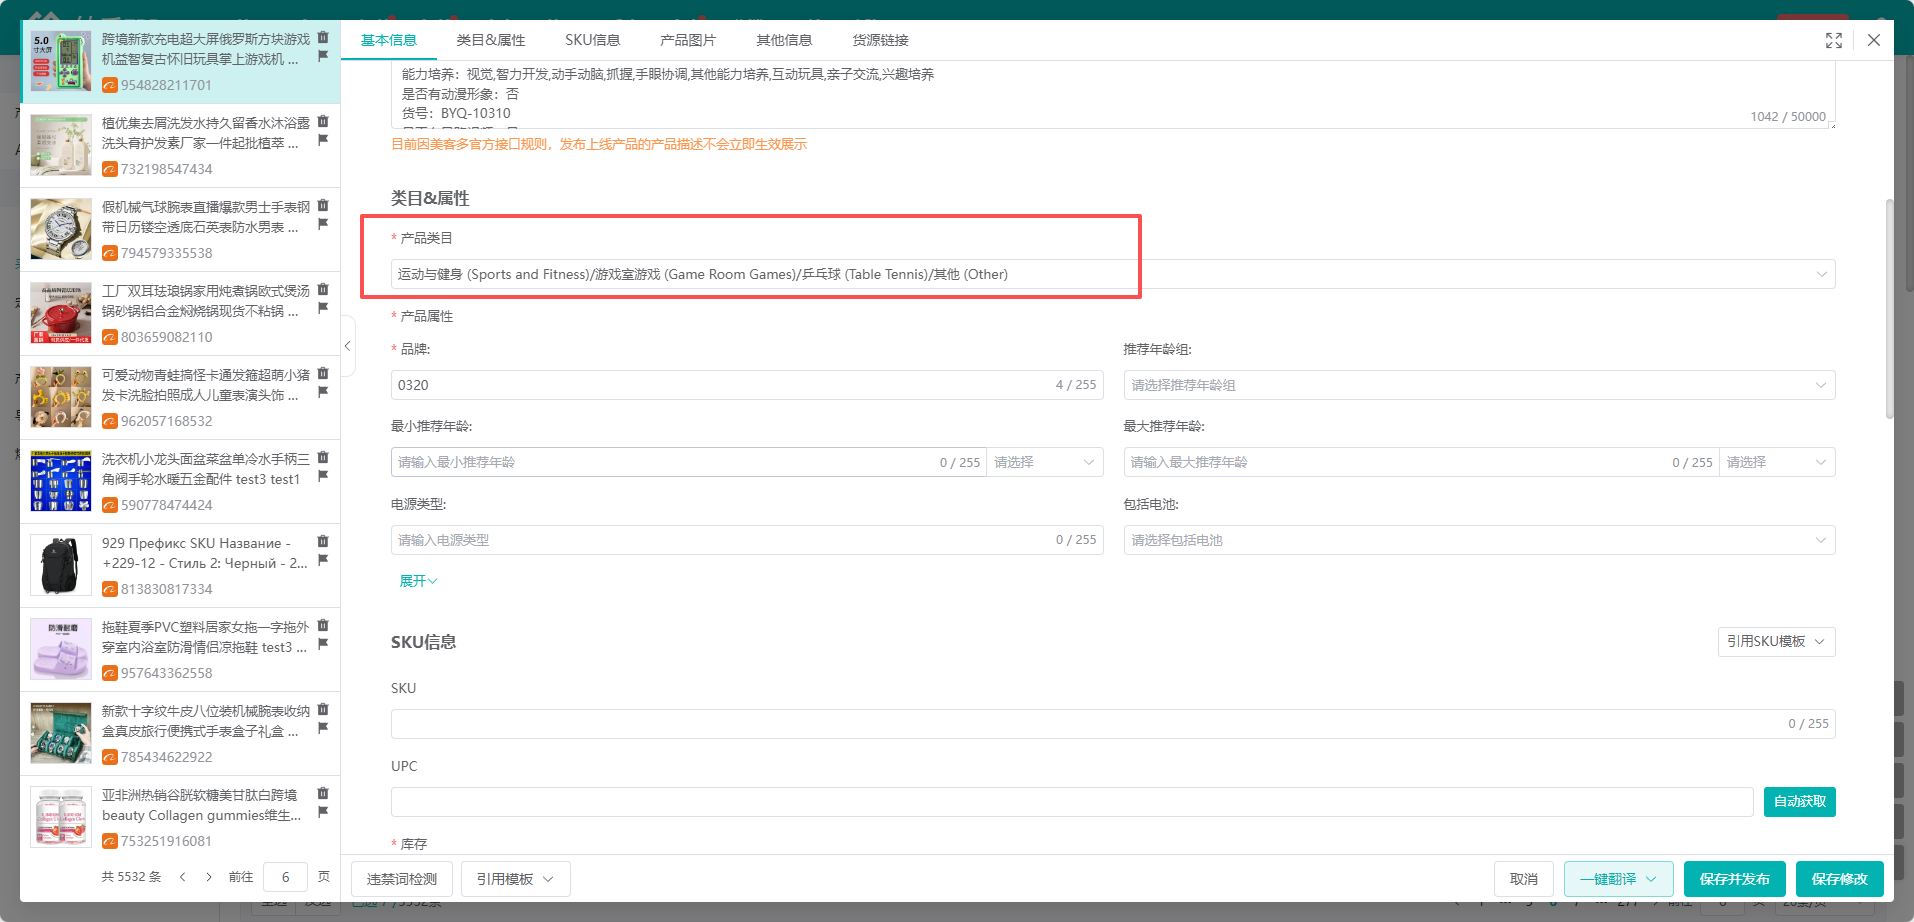
Task: Close the product edit dialog
Action: (x=1874, y=40)
